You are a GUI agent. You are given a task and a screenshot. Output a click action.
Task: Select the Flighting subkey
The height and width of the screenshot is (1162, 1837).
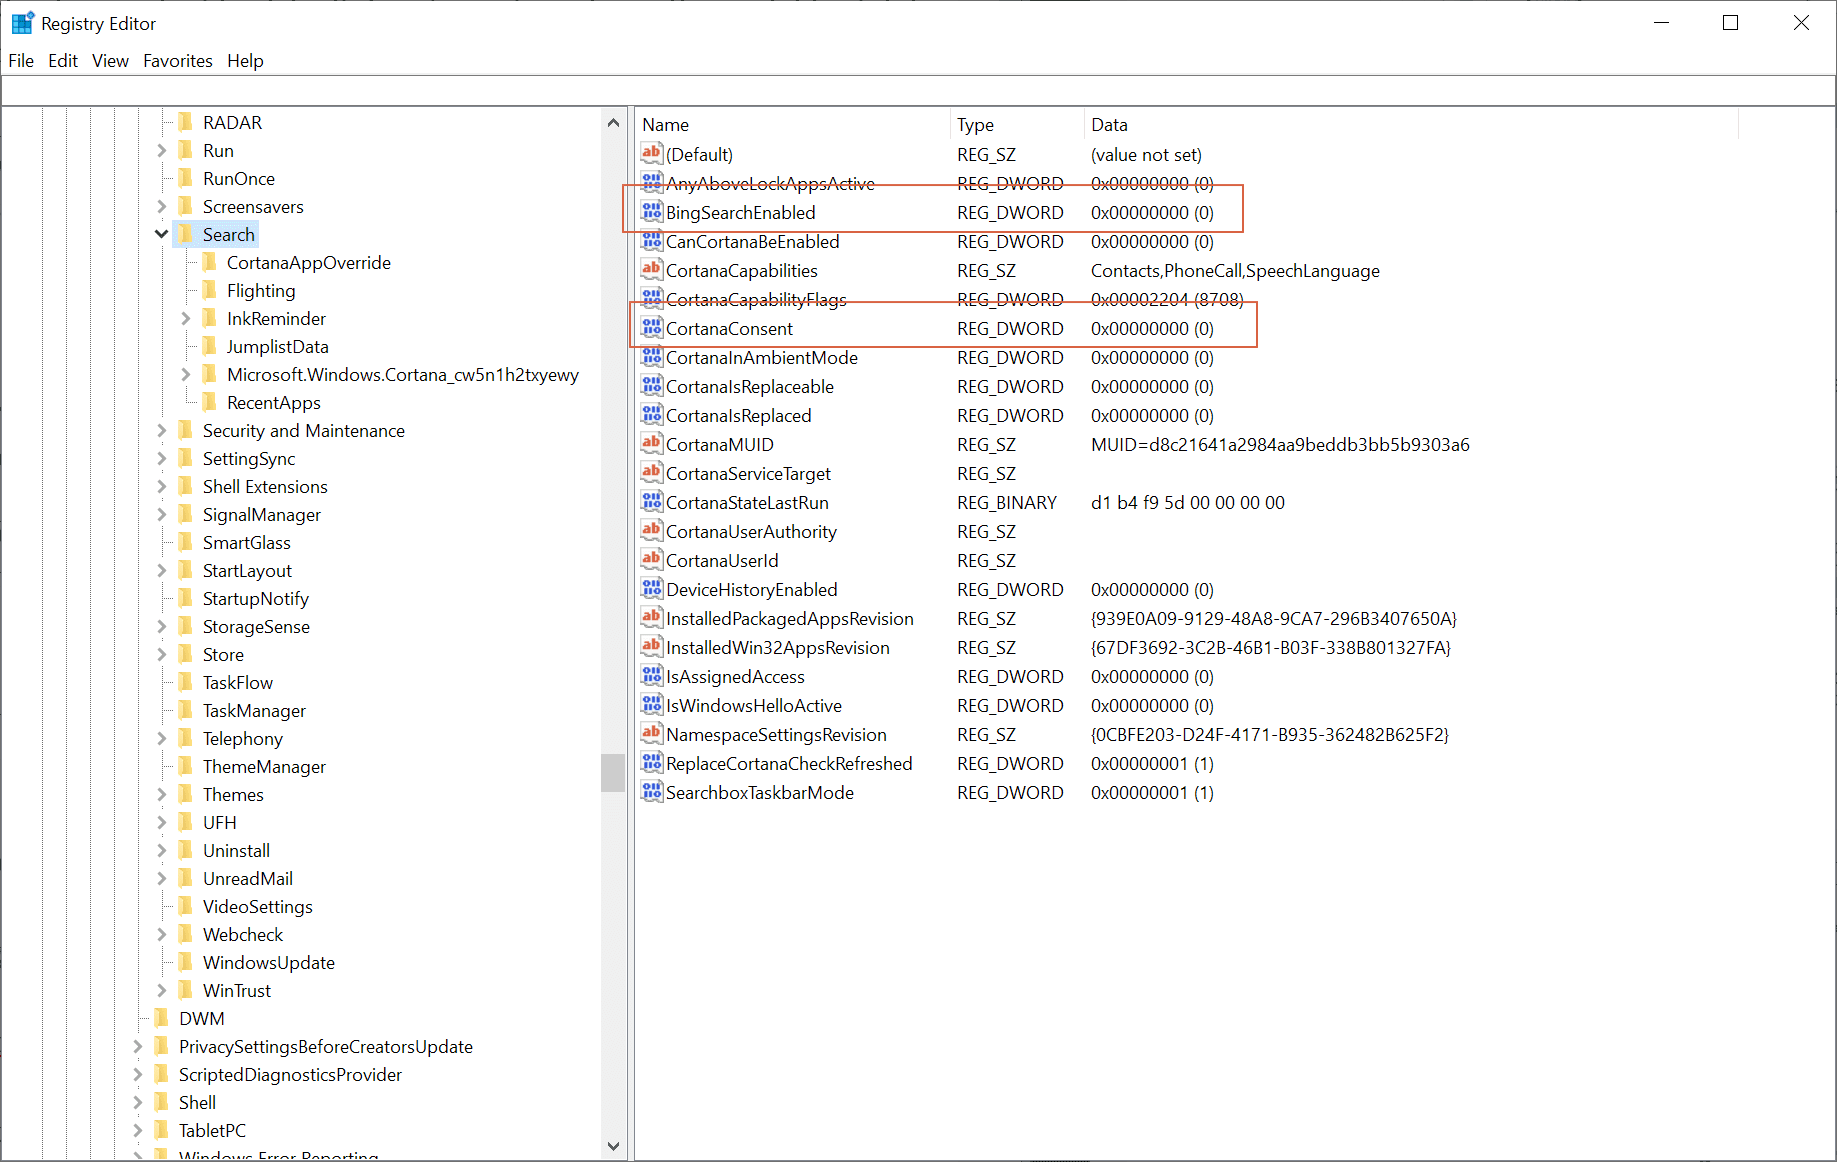tap(261, 290)
